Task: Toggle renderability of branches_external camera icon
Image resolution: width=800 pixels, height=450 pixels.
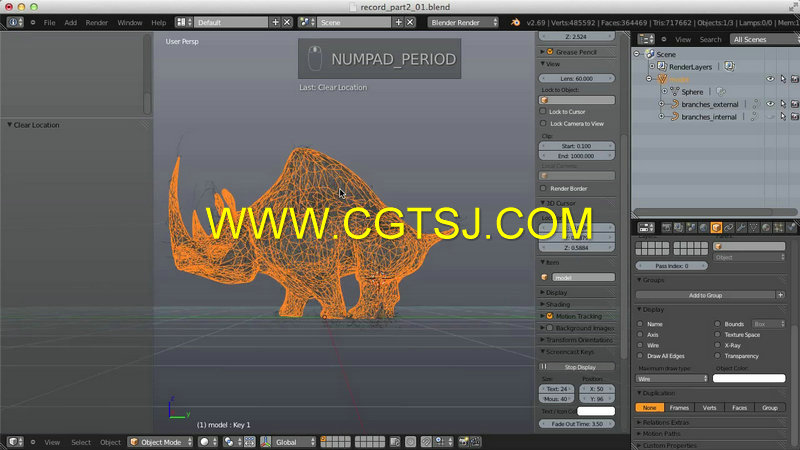Action: tap(794, 104)
